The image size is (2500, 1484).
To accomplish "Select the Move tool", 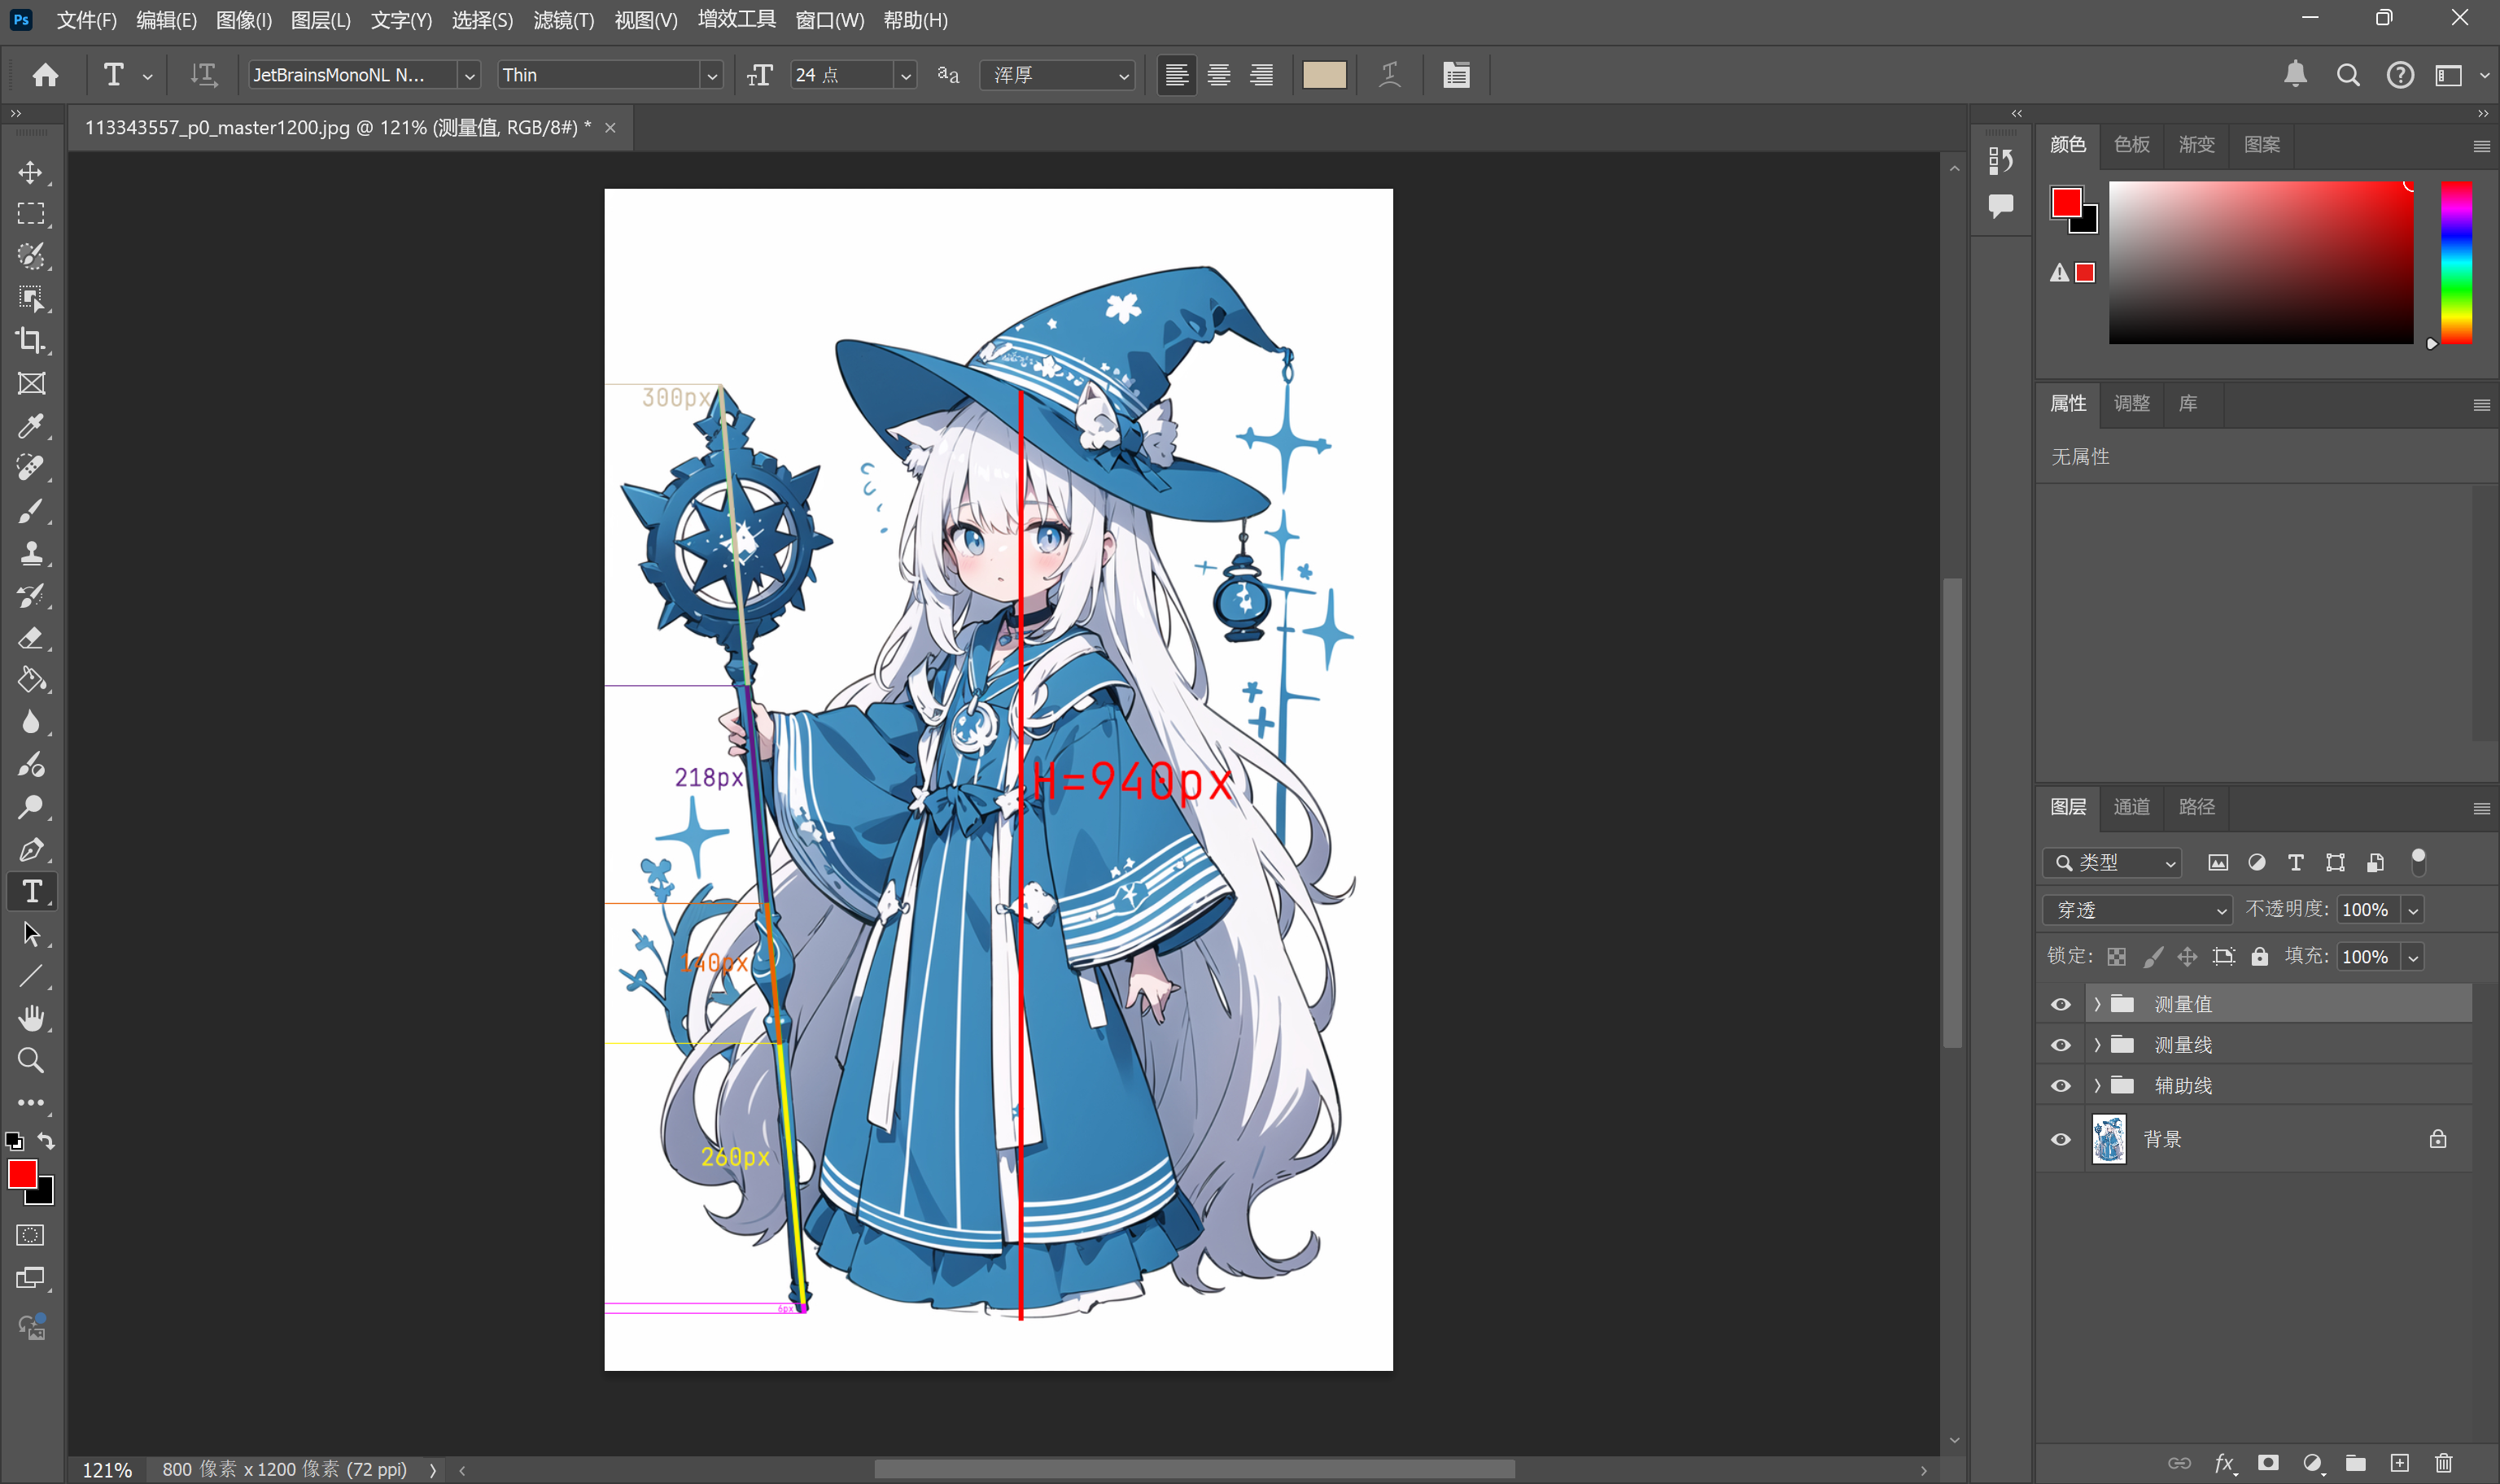I will click(30, 172).
